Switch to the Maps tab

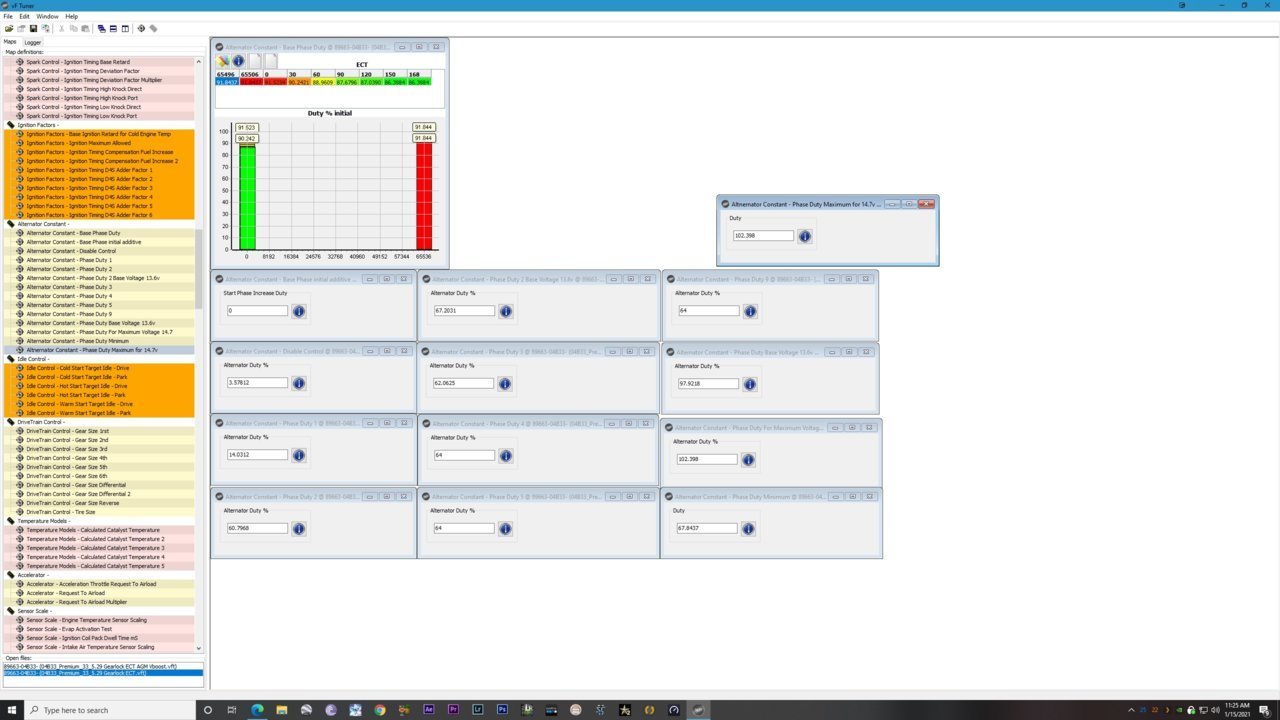(10, 42)
